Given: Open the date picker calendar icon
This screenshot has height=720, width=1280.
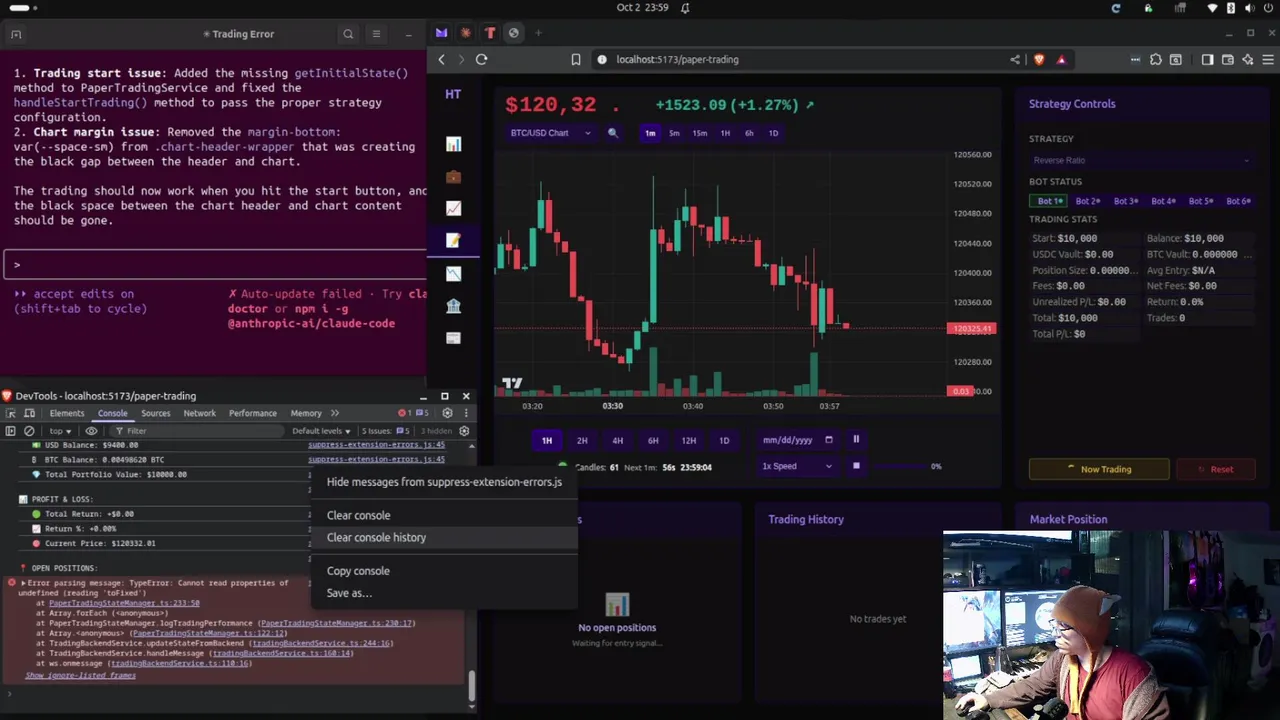Looking at the screenshot, I should [828, 440].
